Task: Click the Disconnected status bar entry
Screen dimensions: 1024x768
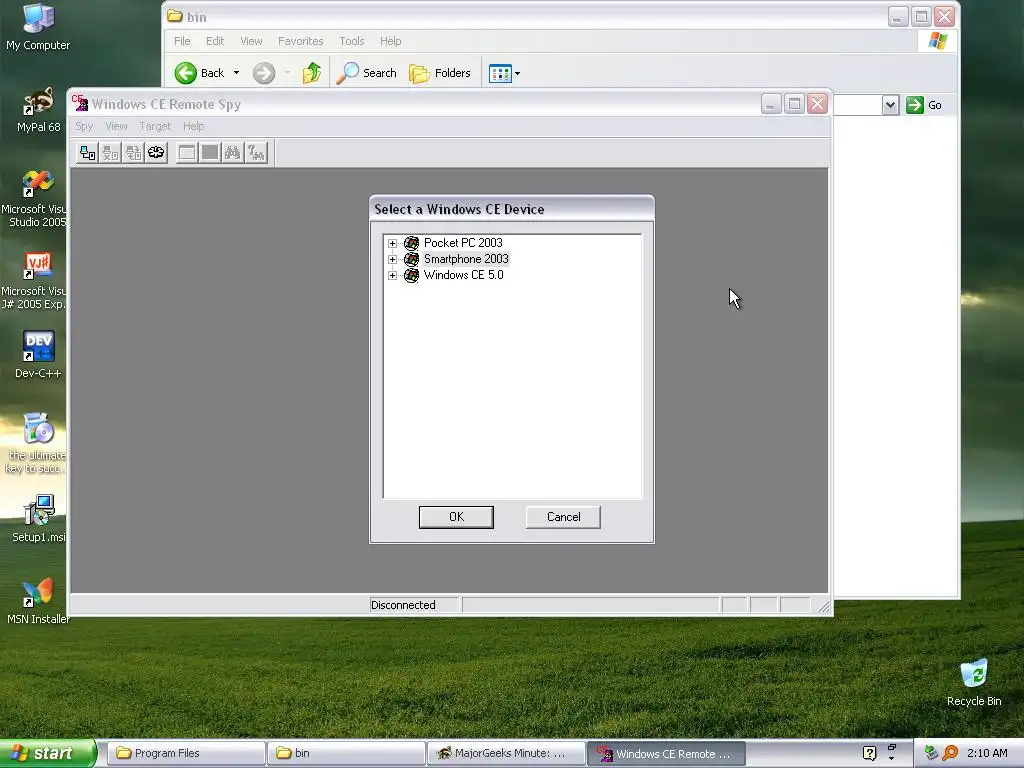Action: pyautogui.click(x=414, y=605)
